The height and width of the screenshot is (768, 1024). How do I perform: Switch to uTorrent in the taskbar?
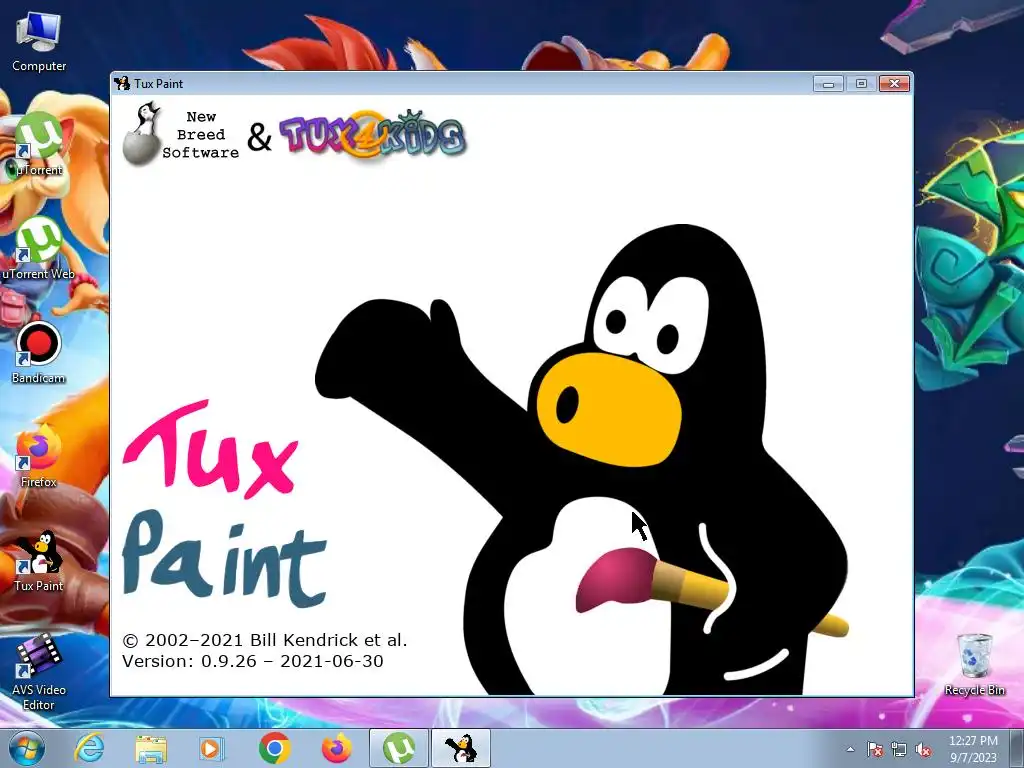click(x=399, y=748)
